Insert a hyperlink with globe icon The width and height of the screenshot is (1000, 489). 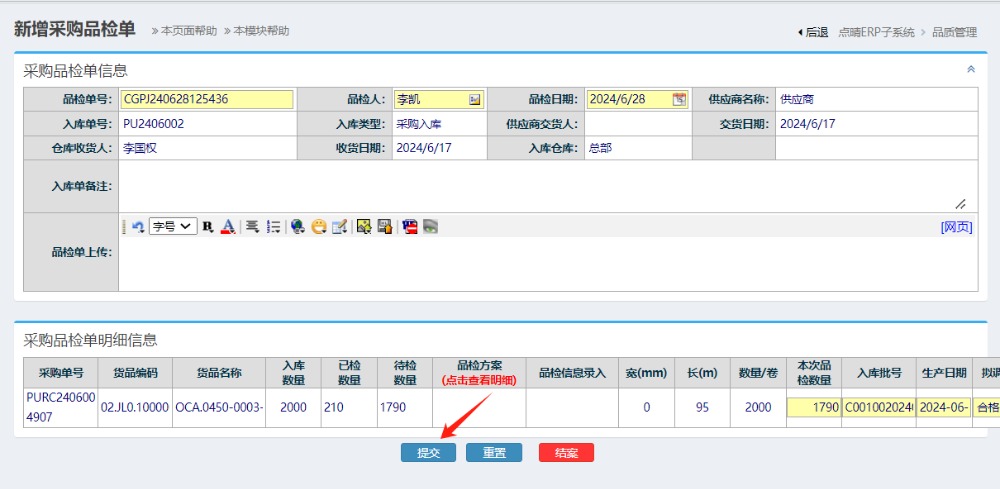click(x=298, y=227)
